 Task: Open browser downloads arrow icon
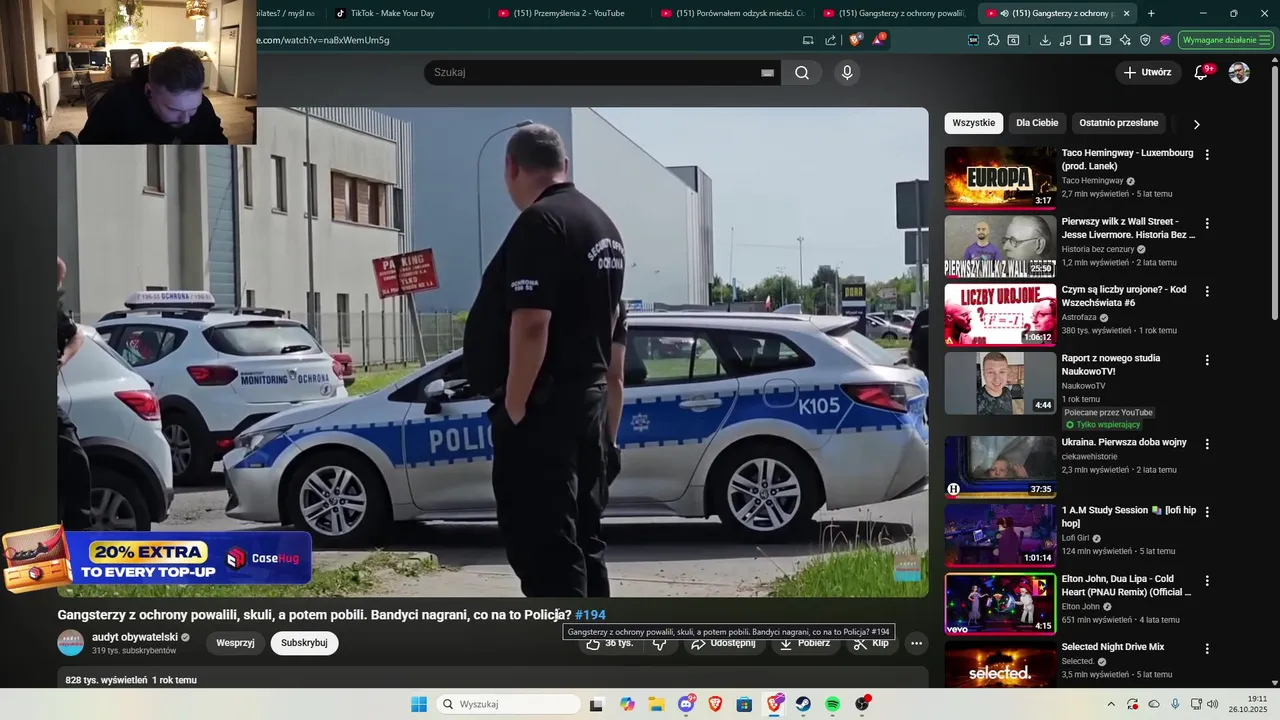1045,40
